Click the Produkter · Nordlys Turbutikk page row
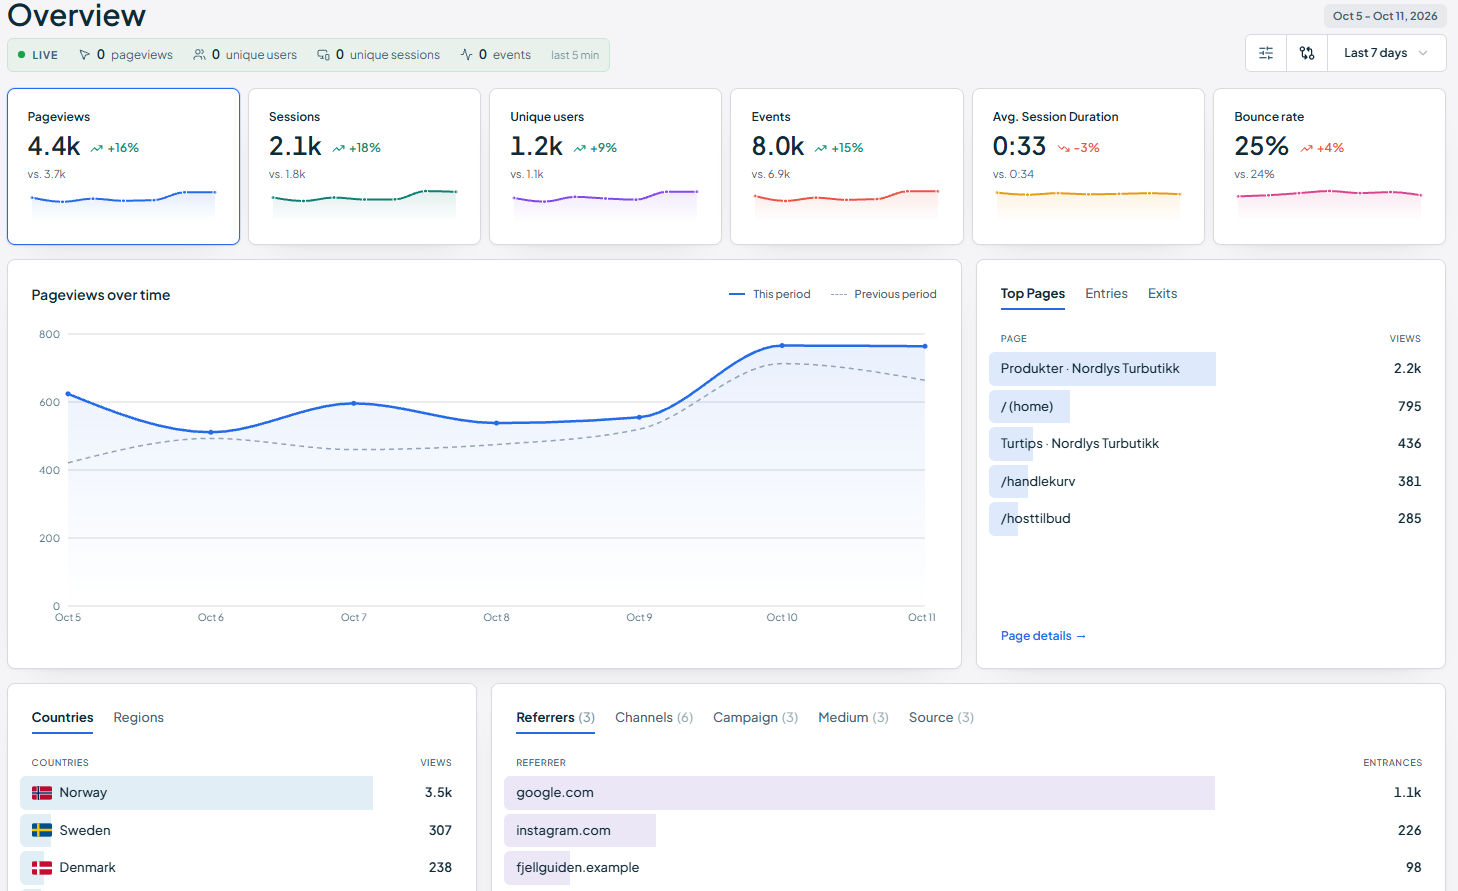Viewport: 1458px width, 891px height. [1211, 369]
